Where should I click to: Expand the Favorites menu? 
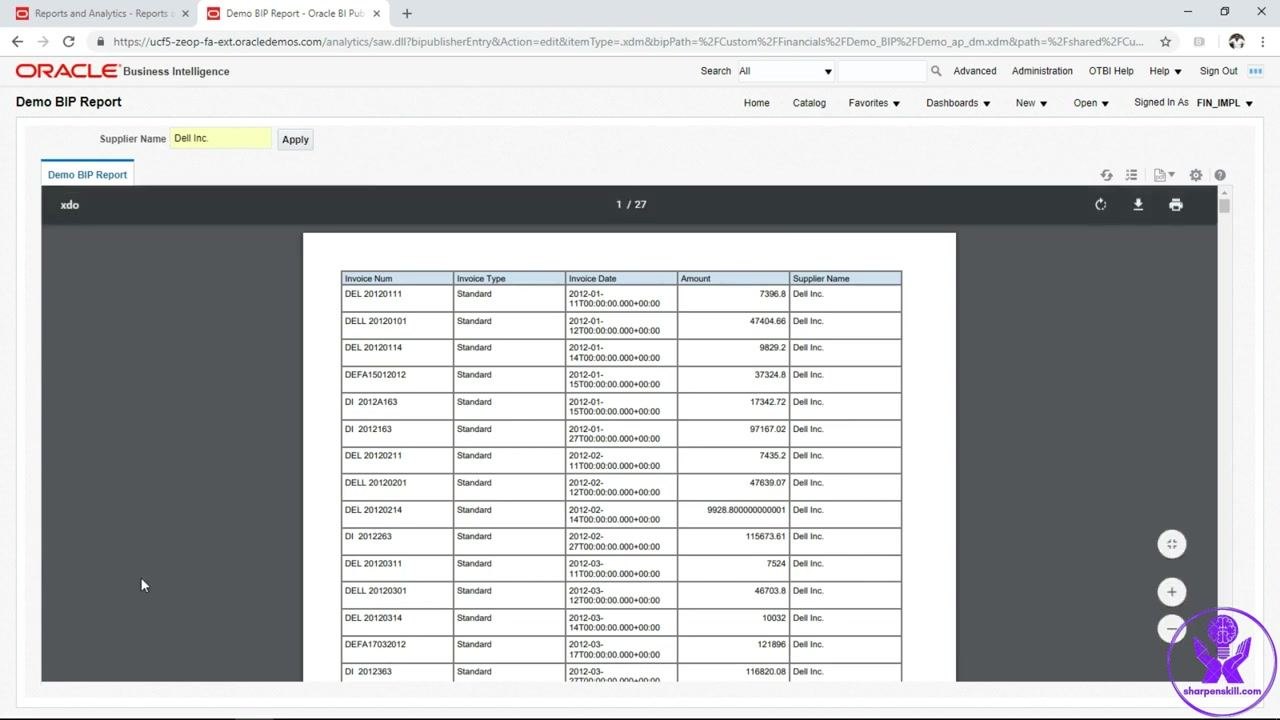(874, 103)
